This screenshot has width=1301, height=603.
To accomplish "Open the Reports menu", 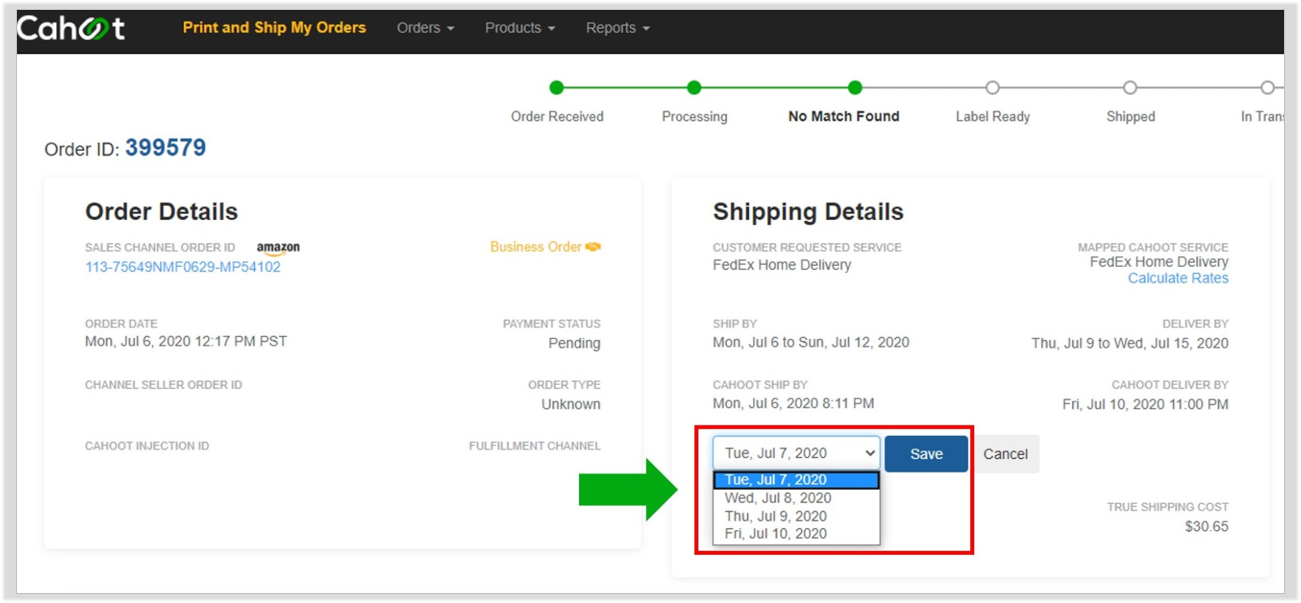I will (x=618, y=28).
